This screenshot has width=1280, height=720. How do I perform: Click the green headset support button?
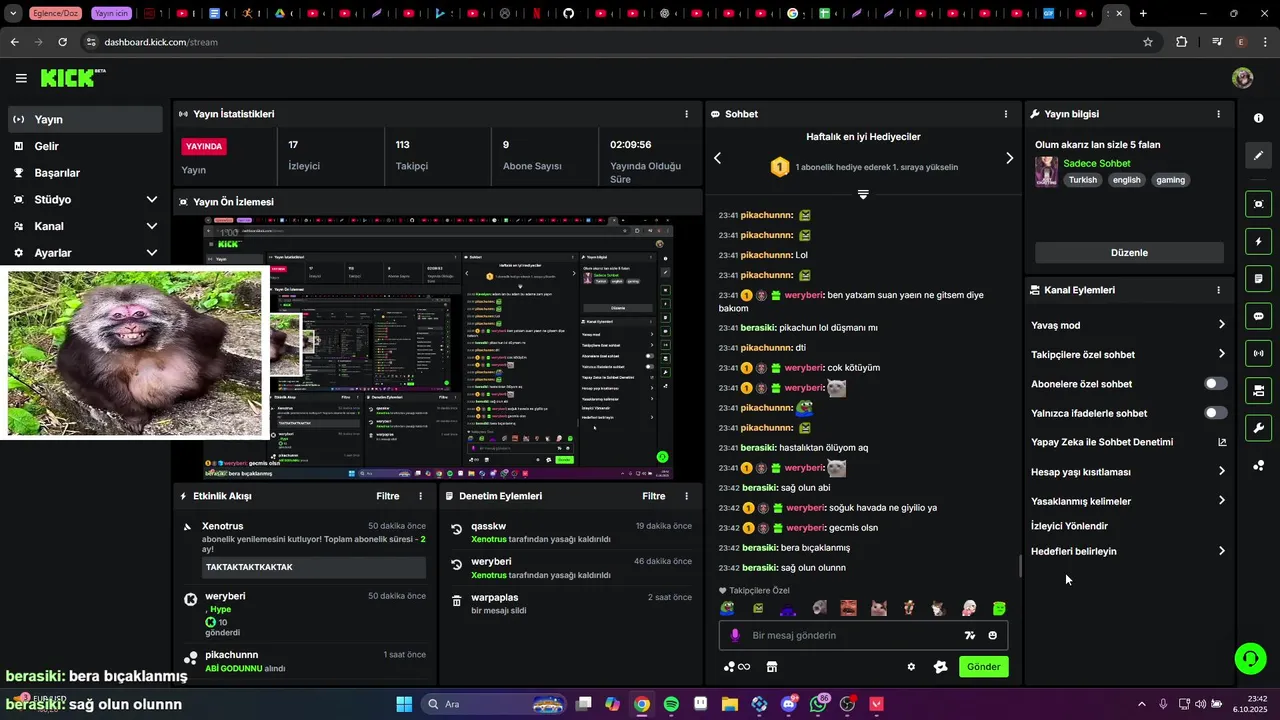pyautogui.click(x=1250, y=658)
